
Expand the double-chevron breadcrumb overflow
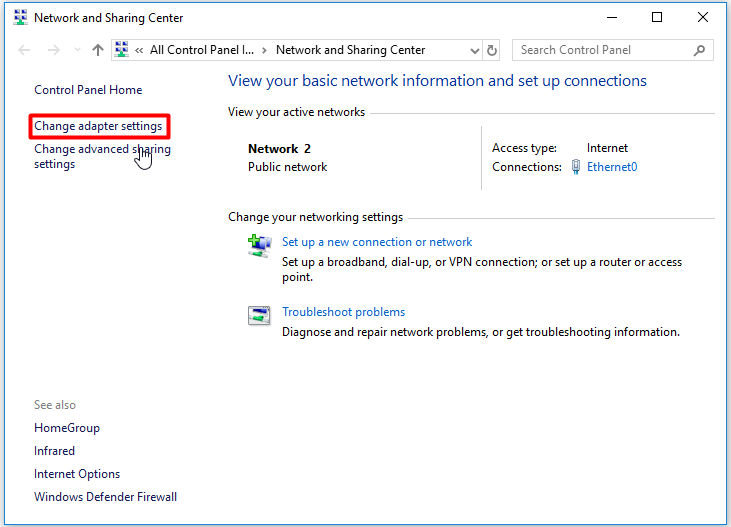139,50
